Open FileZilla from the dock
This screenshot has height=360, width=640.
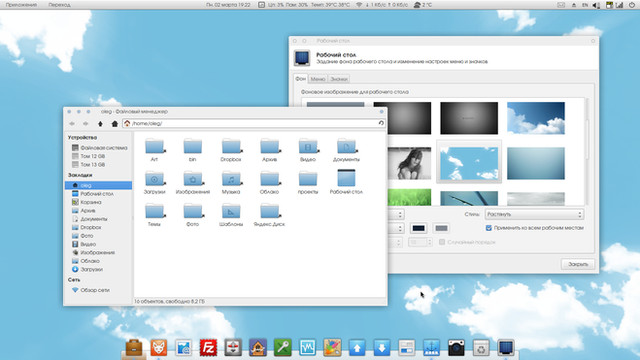point(208,348)
